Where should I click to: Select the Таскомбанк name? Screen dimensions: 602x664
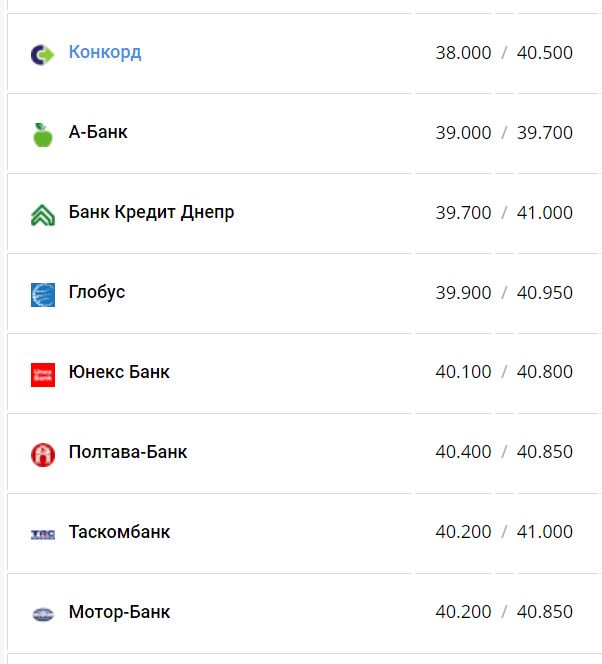119,532
